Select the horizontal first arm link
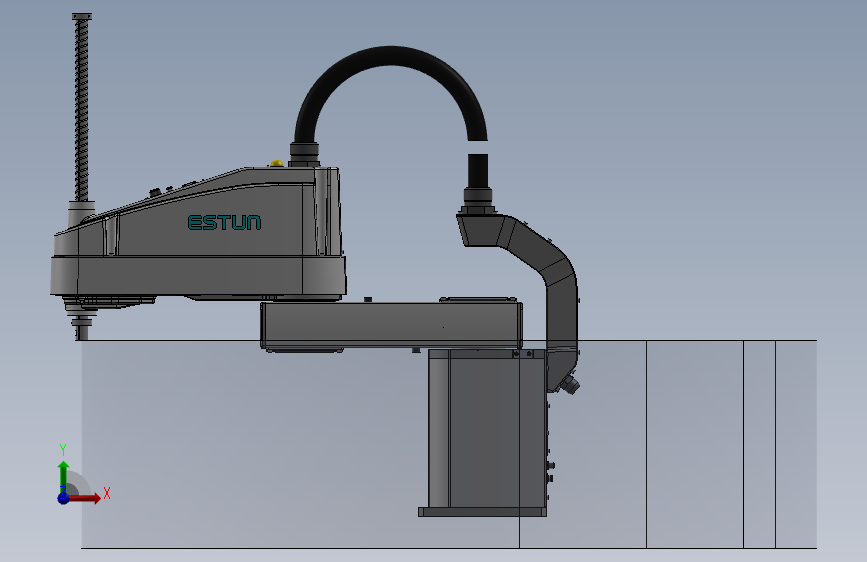Image resolution: width=867 pixels, height=562 pixels. click(x=391, y=326)
